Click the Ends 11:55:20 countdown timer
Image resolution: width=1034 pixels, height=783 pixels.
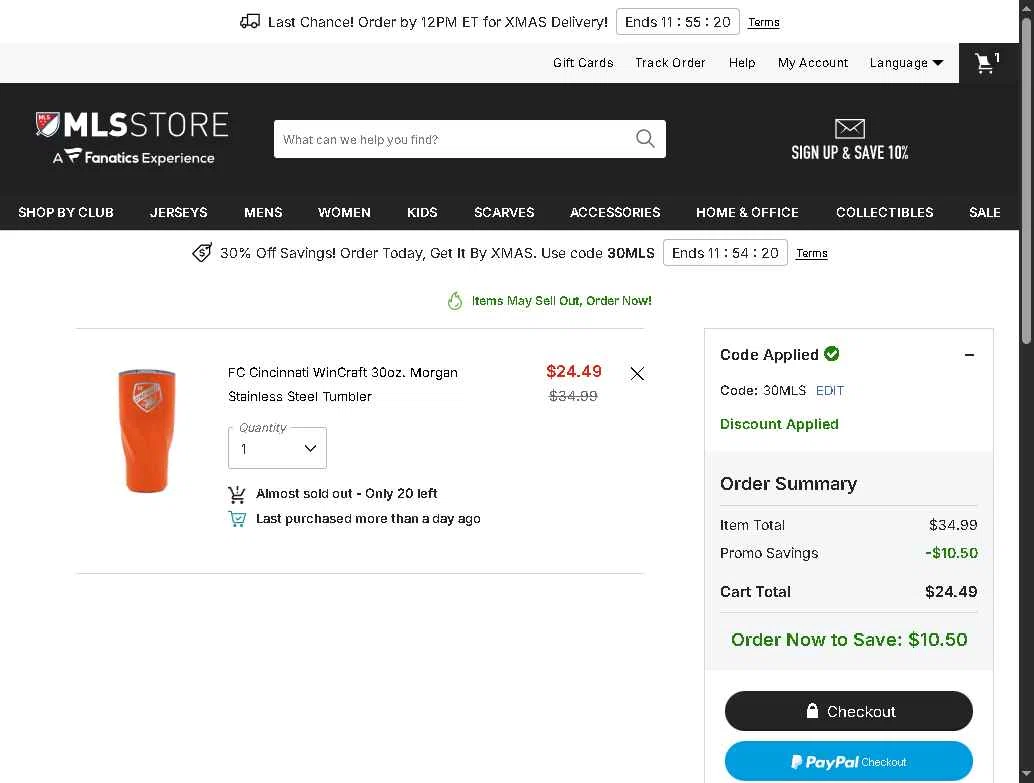pos(677,22)
